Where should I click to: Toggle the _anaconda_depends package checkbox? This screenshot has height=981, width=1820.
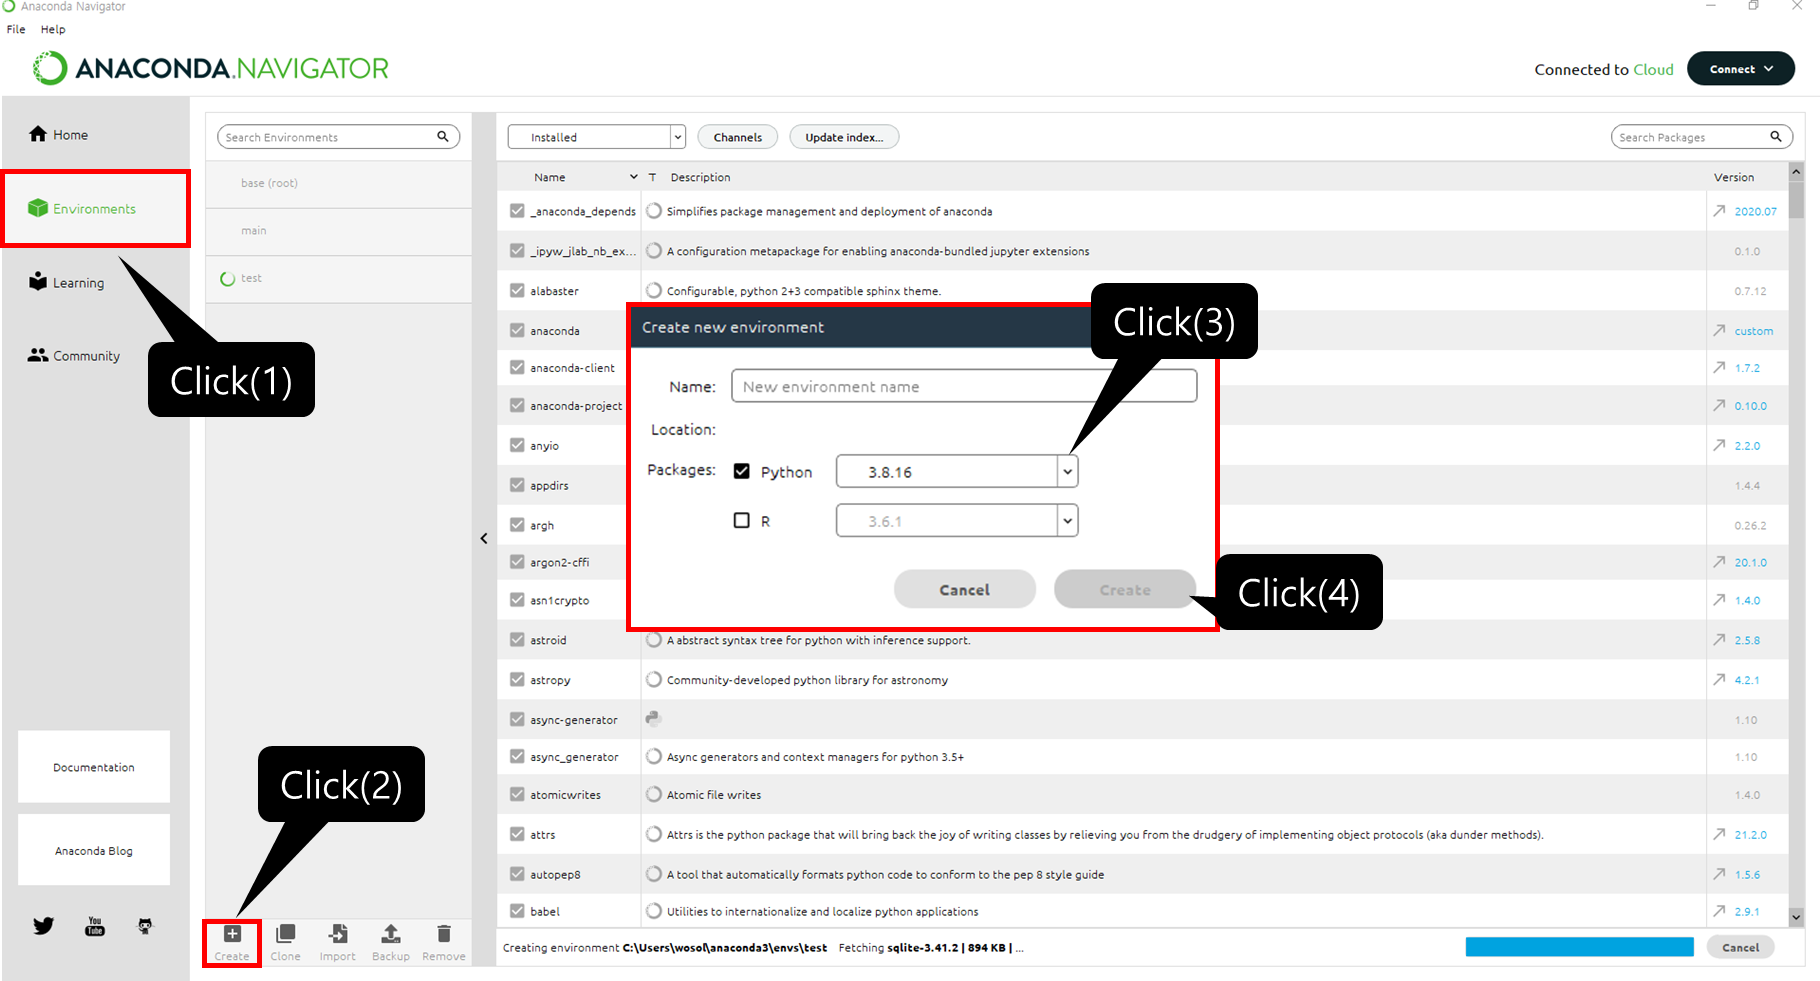pyautogui.click(x=517, y=211)
